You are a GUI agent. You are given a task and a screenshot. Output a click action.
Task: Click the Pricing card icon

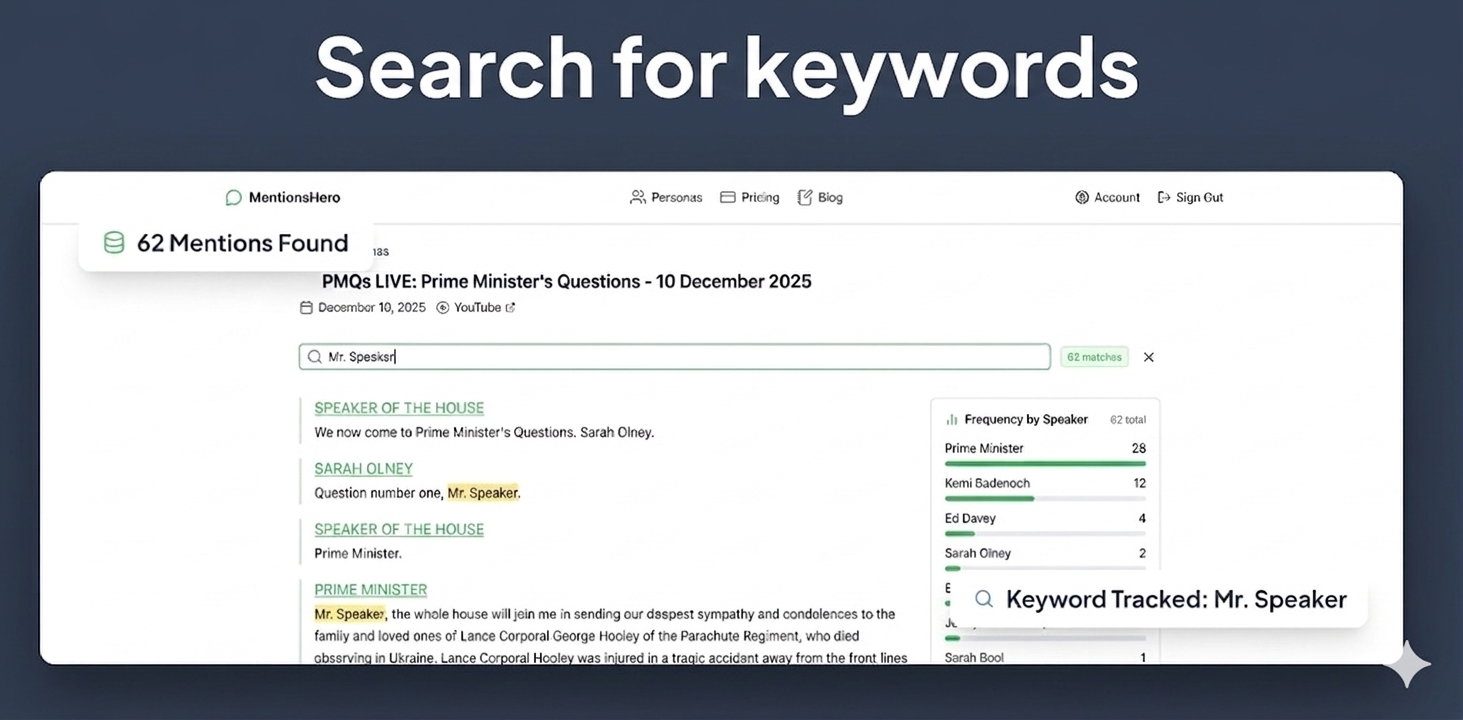(727, 197)
